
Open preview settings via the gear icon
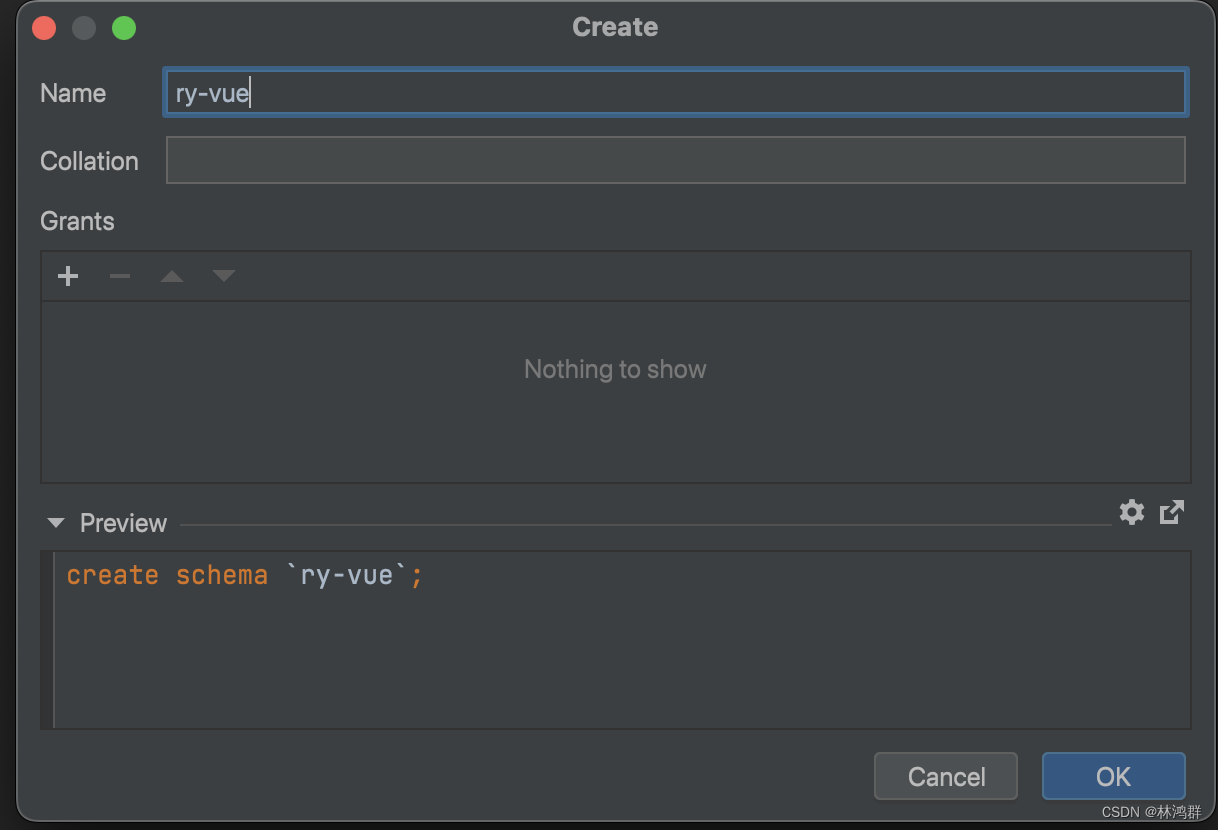pyautogui.click(x=1131, y=512)
